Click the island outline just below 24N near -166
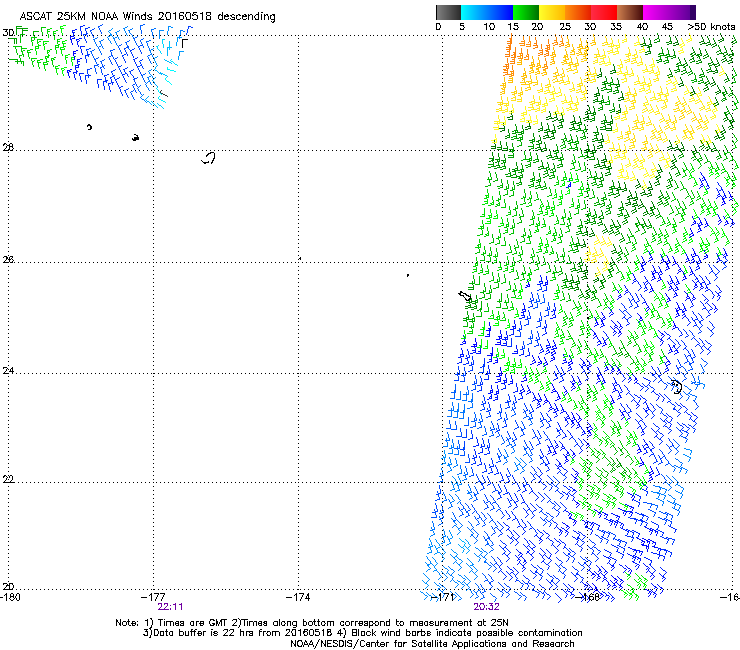The image size is (740, 650). [677, 387]
